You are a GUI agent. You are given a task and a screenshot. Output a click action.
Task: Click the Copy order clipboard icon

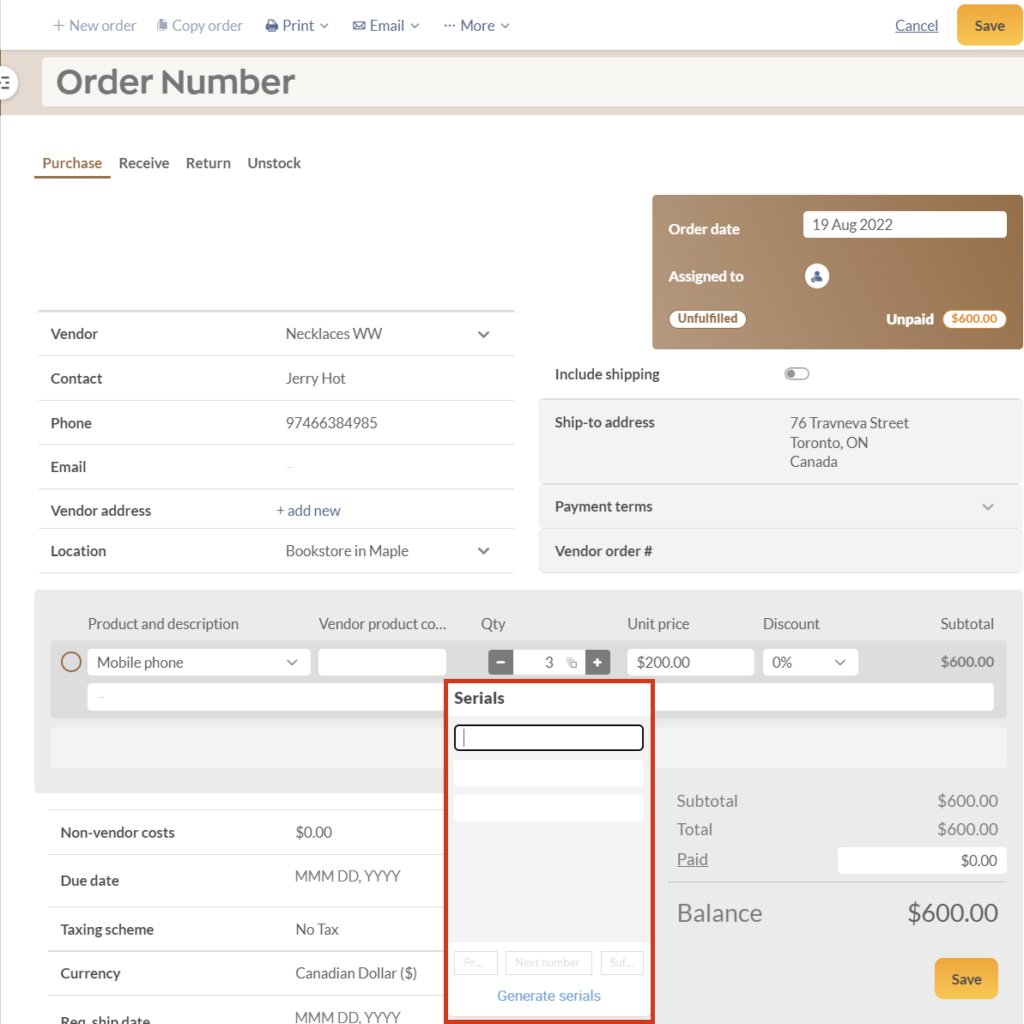(x=162, y=25)
